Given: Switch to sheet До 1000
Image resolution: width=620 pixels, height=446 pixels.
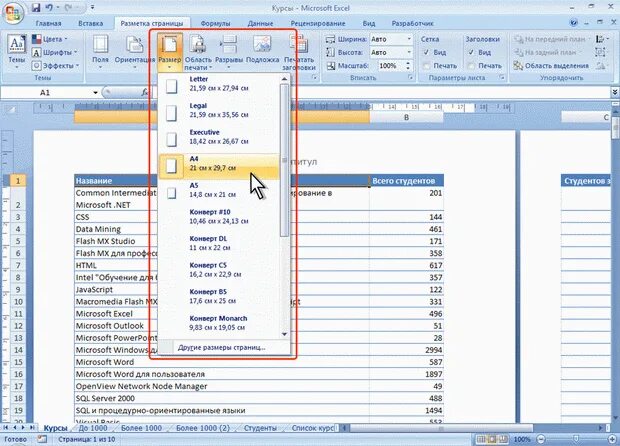Looking at the screenshot, I should point(93,428).
